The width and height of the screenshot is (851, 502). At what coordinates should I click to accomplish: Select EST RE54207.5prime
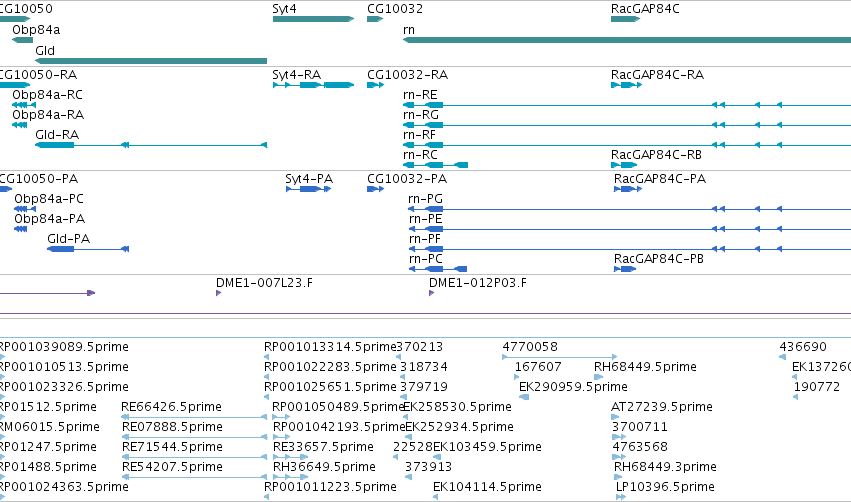click(172, 467)
